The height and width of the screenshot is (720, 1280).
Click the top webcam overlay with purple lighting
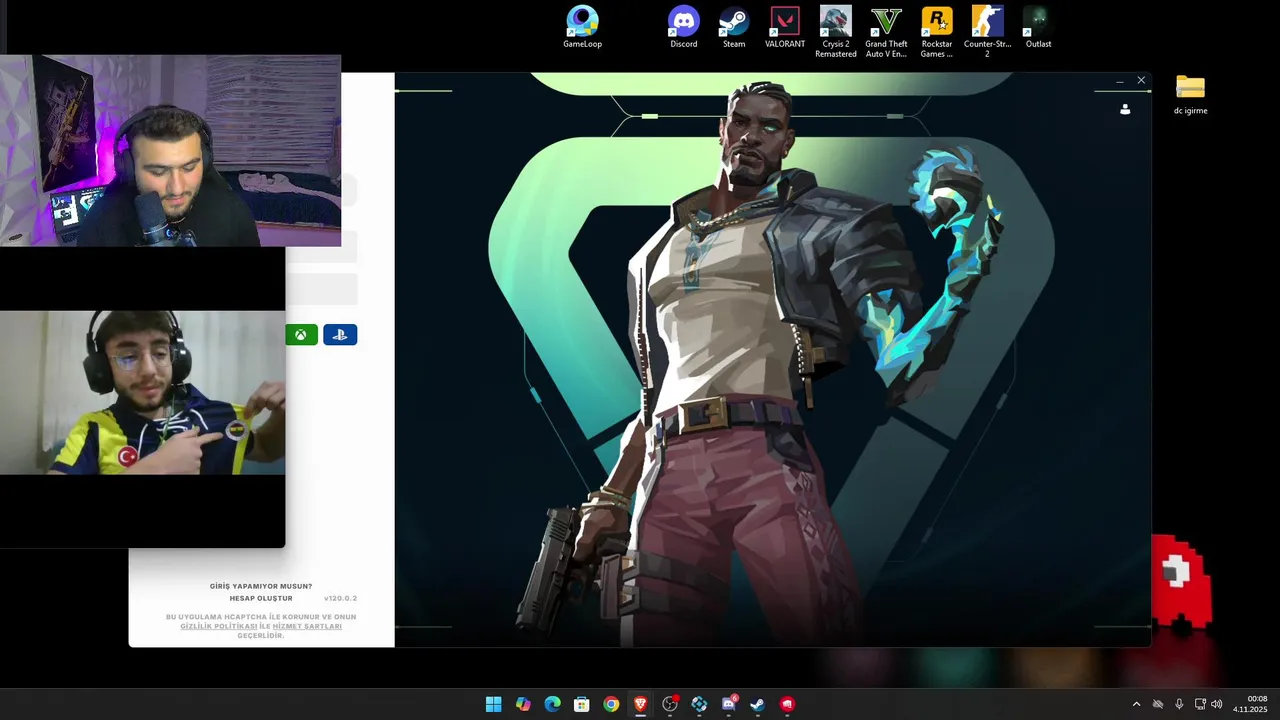(x=170, y=150)
